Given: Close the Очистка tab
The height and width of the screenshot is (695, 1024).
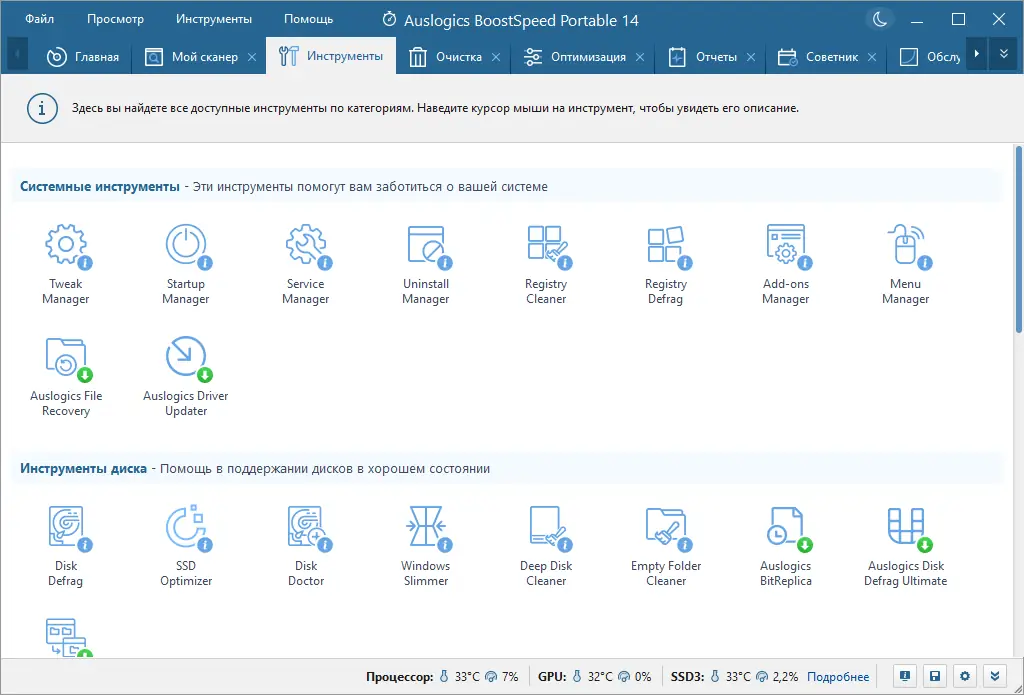Looking at the screenshot, I should [x=495, y=57].
